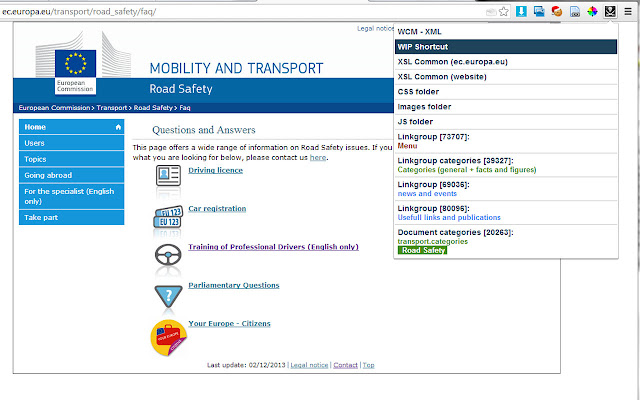Screen dimensions: 640x400
Task: Open Categories (general + facts and figures)
Action: (x=467, y=170)
